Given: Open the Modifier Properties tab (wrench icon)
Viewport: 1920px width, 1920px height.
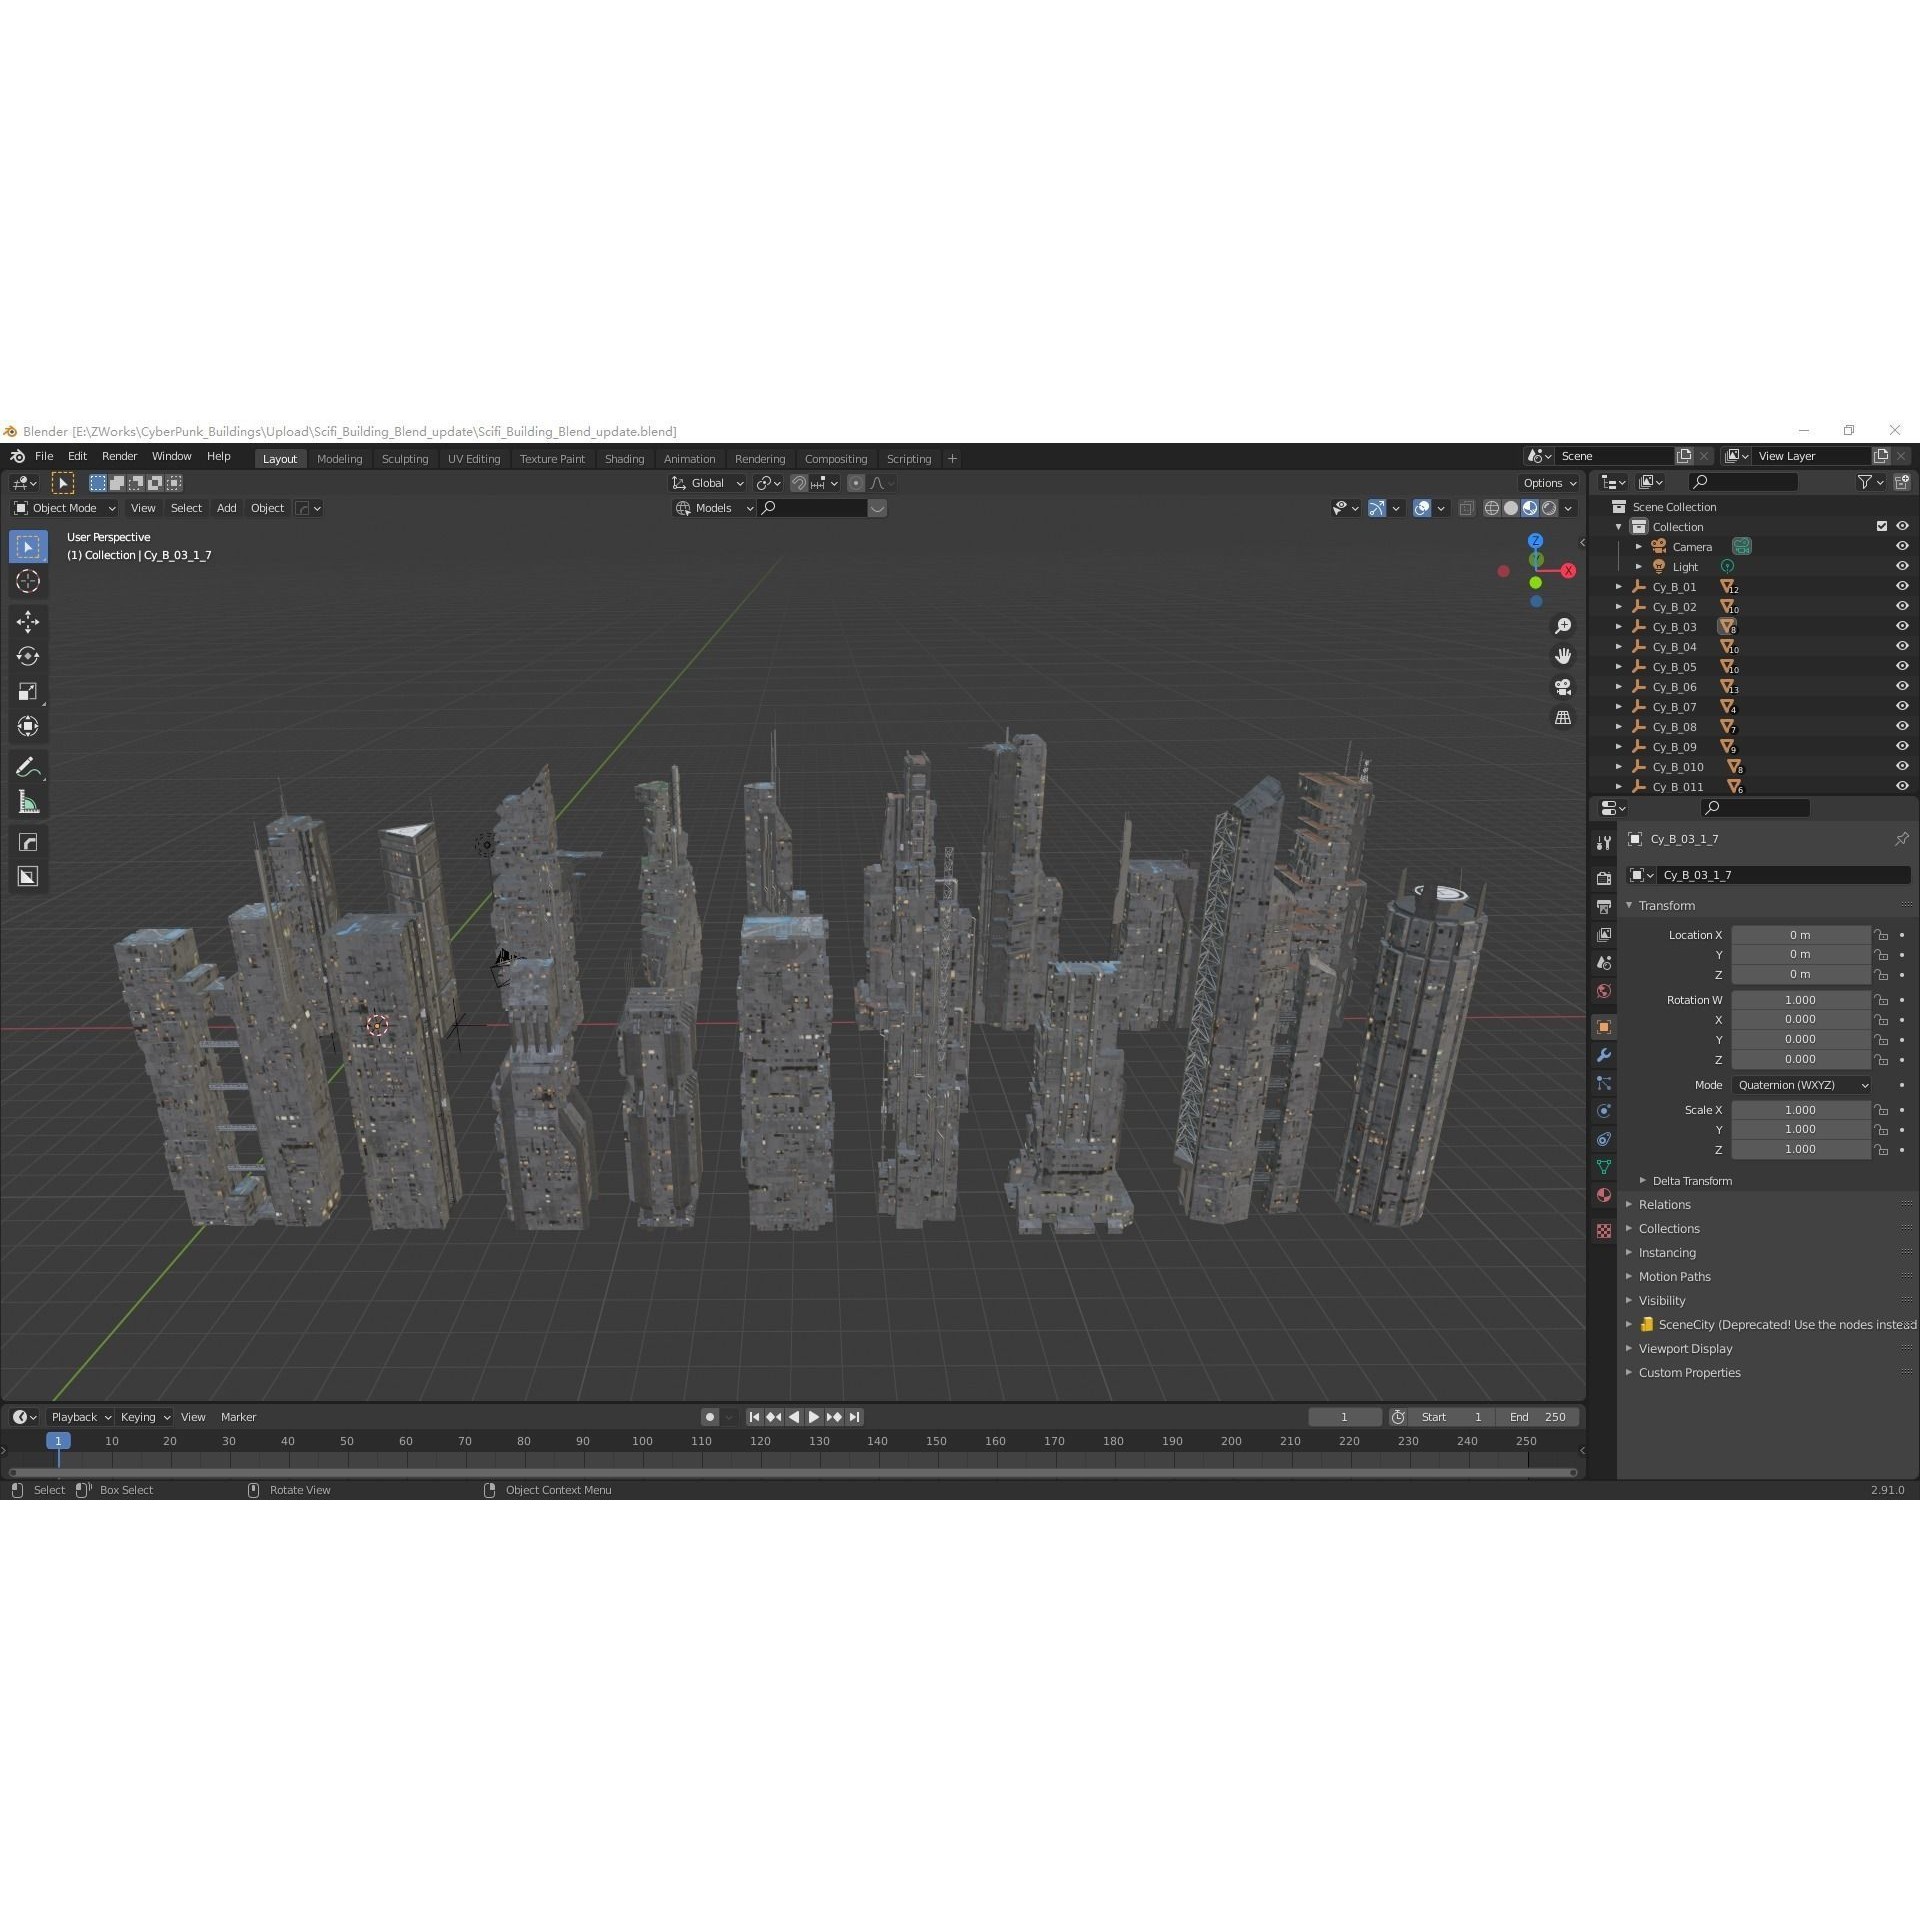Looking at the screenshot, I should pos(1604,1053).
